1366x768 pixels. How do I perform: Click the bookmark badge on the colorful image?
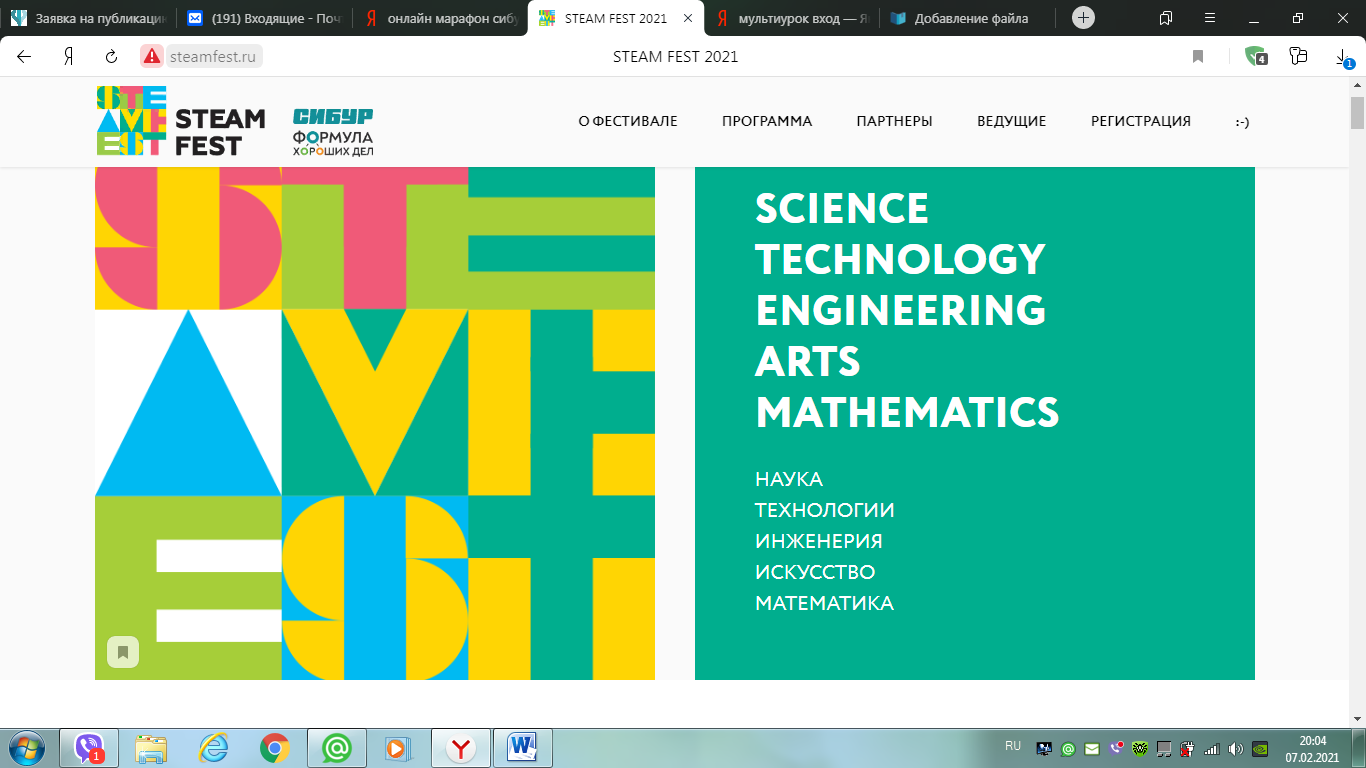(x=123, y=652)
